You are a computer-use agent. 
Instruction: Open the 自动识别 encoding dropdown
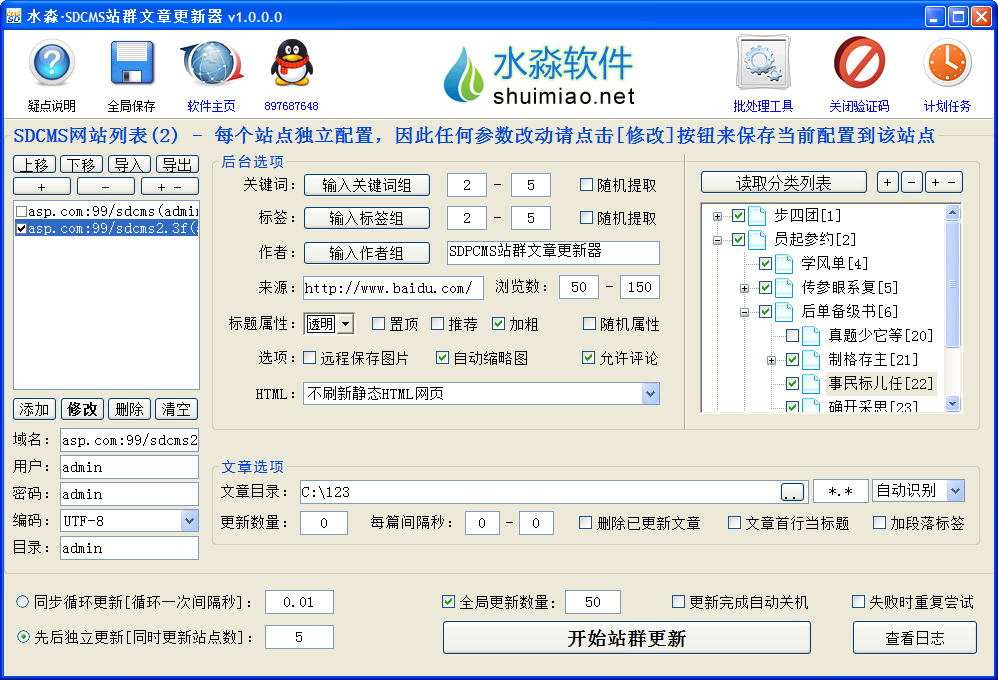pyautogui.click(x=955, y=490)
